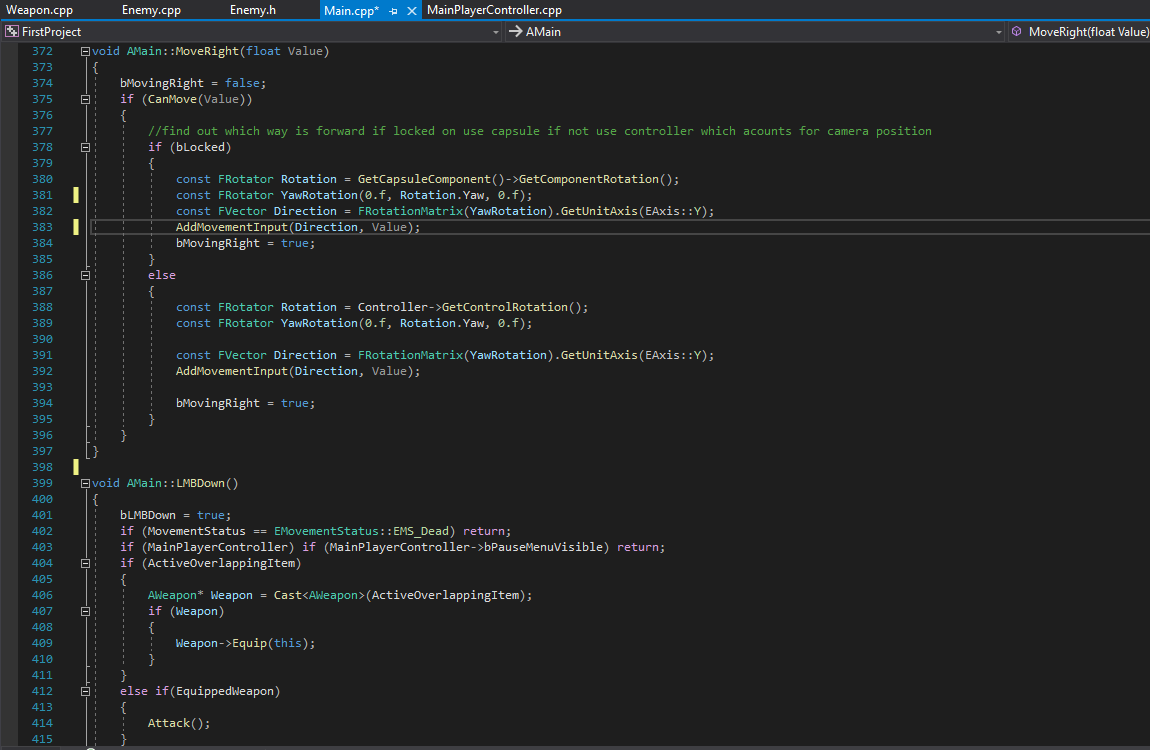Image resolution: width=1150 pixels, height=750 pixels.
Task: Open the MainPlayerController.cpp tab
Action: tap(494, 10)
